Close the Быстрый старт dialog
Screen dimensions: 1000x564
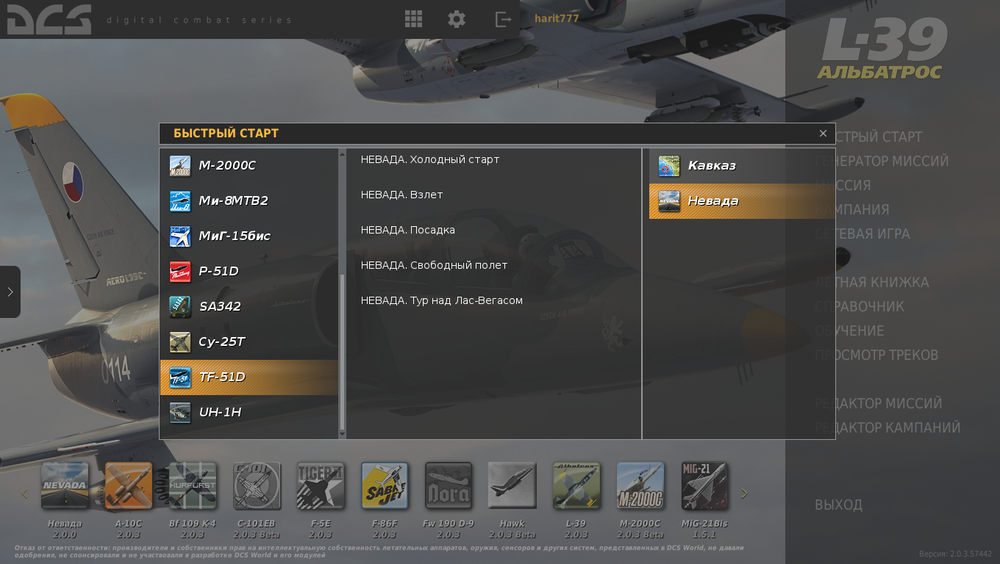pyautogui.click(x=823, y=133)
